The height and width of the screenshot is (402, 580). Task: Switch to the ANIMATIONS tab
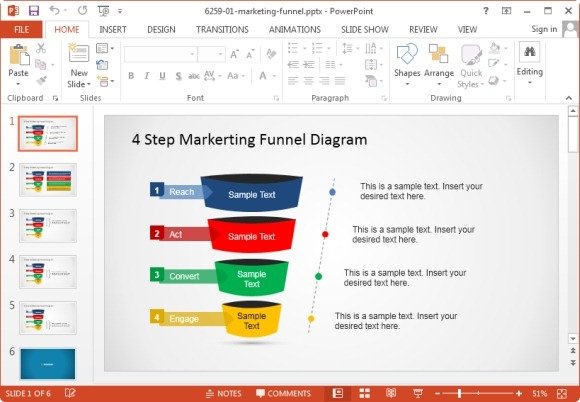[294, 30]
